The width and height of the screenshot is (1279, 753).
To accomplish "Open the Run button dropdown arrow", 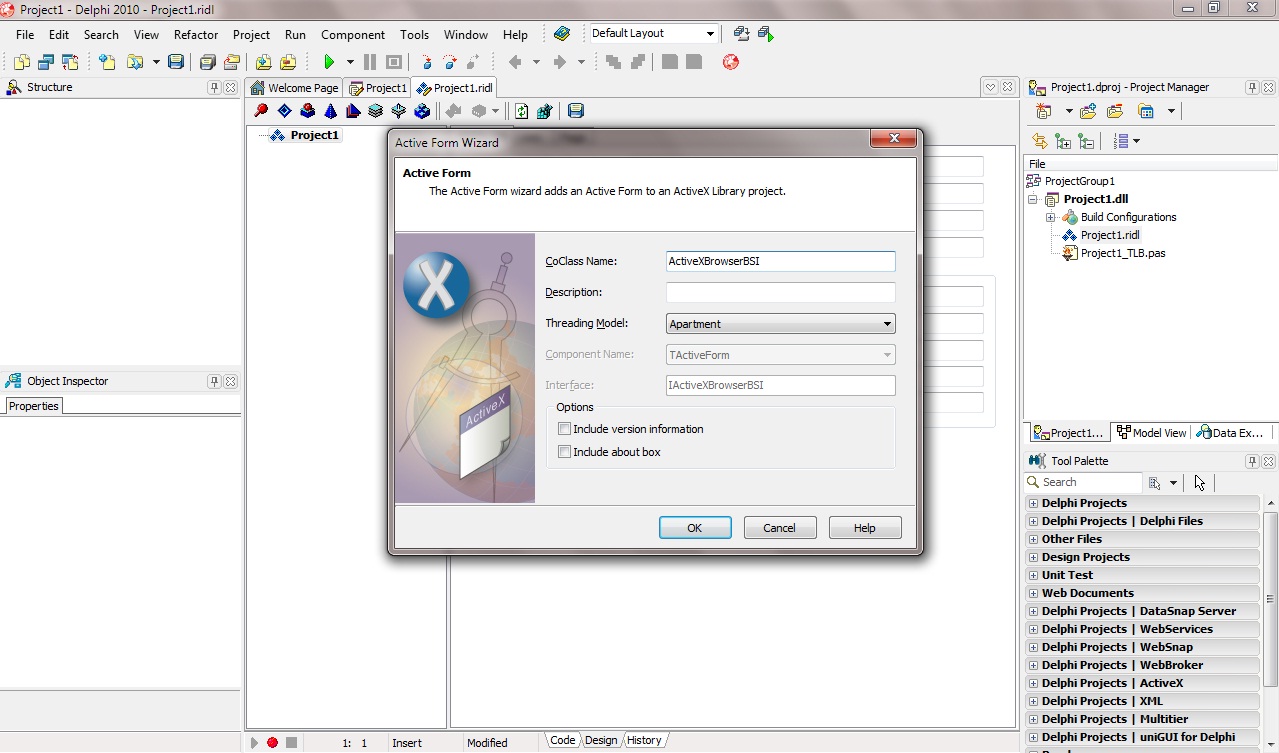I will pyautogui.click(x=350, y=62).
